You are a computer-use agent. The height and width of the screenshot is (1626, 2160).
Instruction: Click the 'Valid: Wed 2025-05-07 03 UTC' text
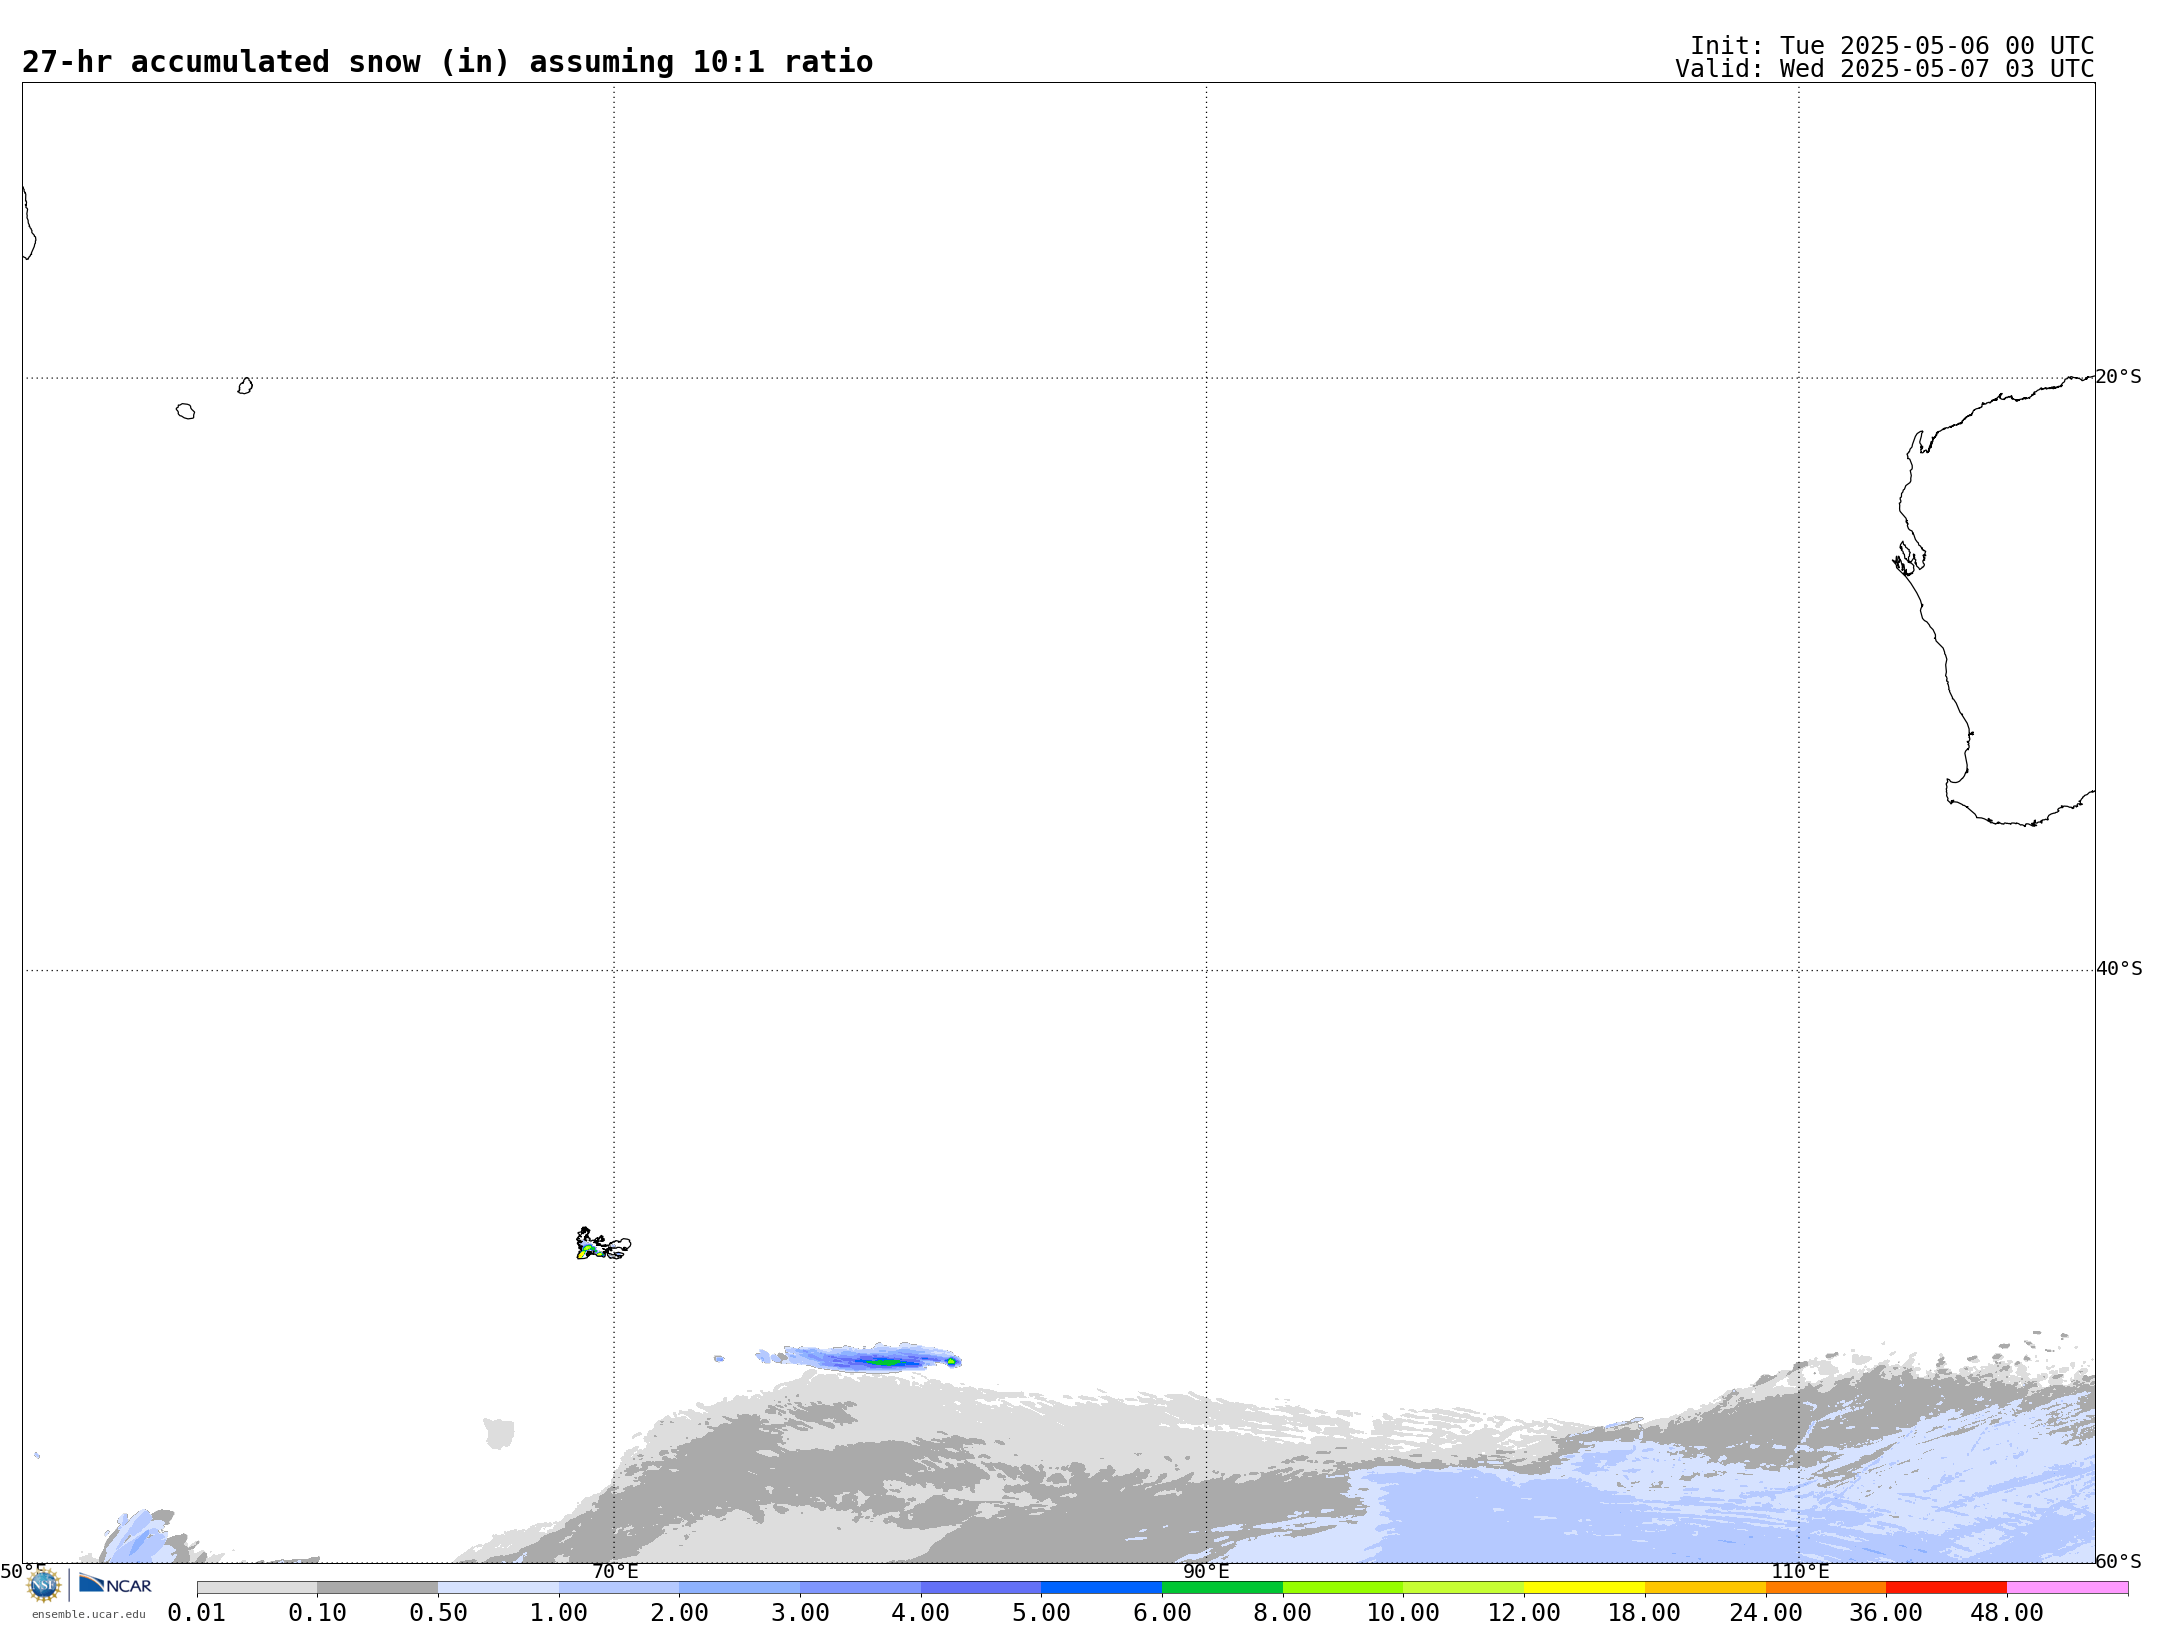tap(1885, 69)
